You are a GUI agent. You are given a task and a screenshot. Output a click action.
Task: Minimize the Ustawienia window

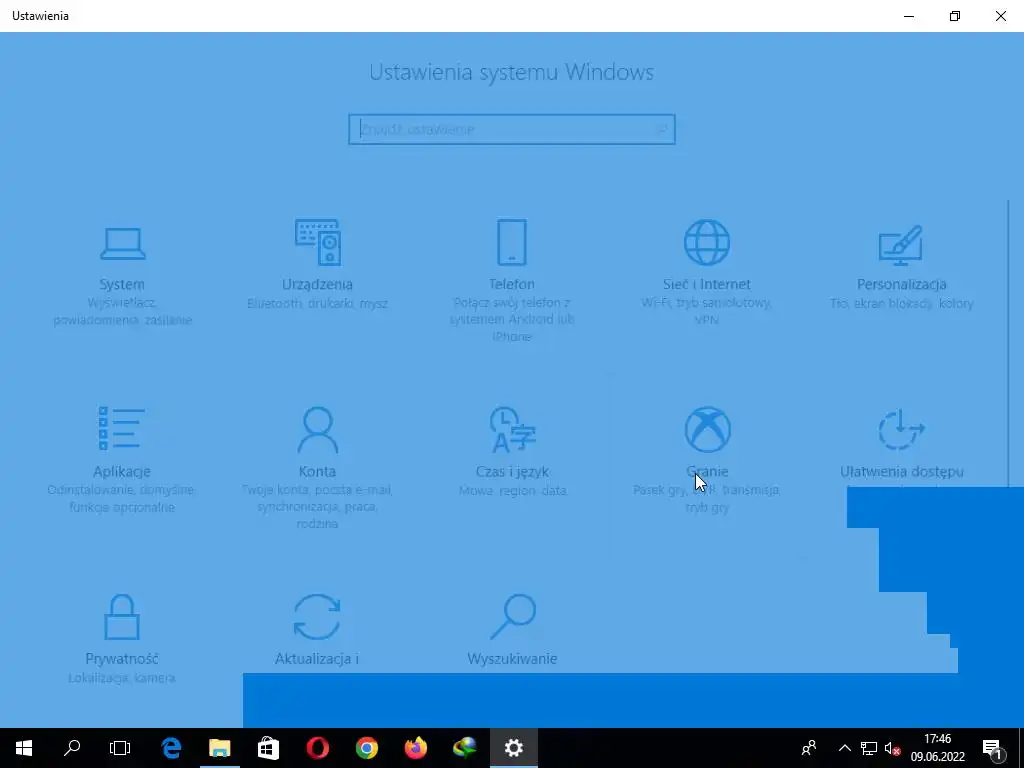click(908, 16)
